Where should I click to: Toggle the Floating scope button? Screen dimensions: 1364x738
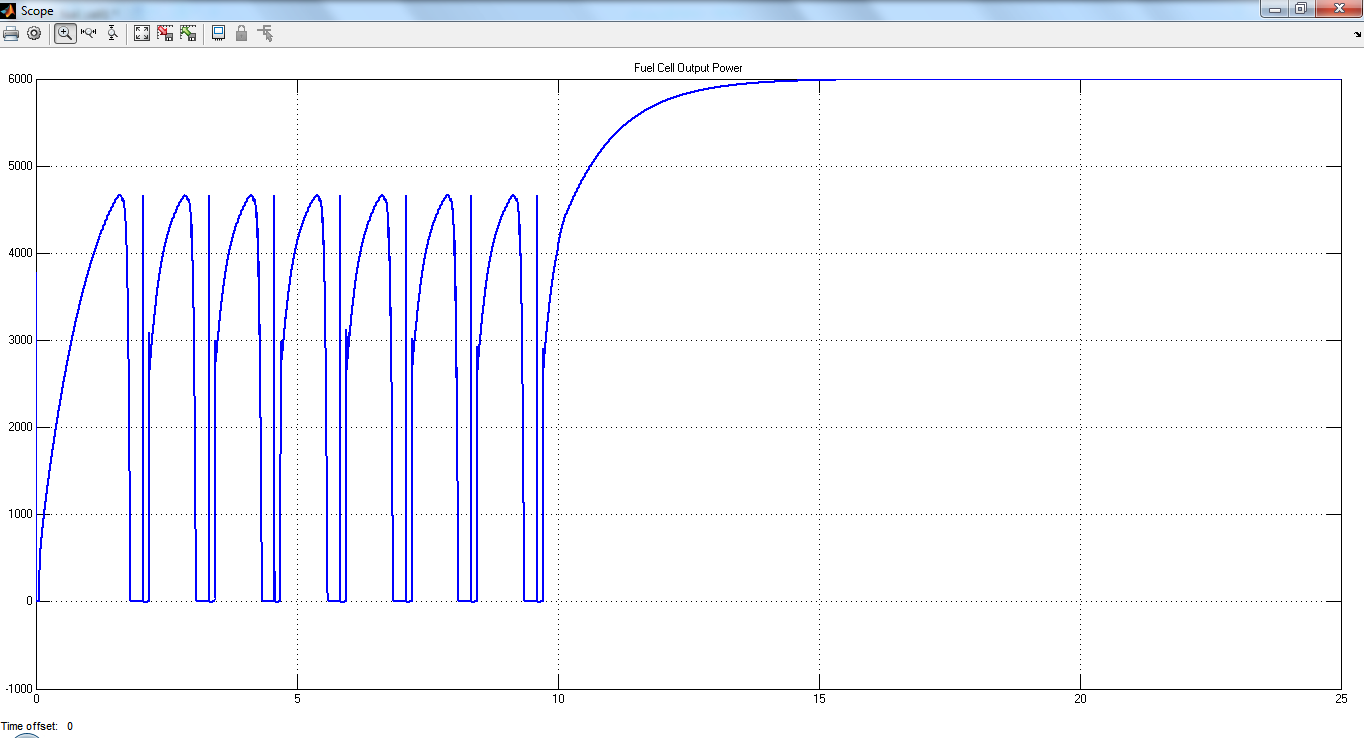coord(218,33)
